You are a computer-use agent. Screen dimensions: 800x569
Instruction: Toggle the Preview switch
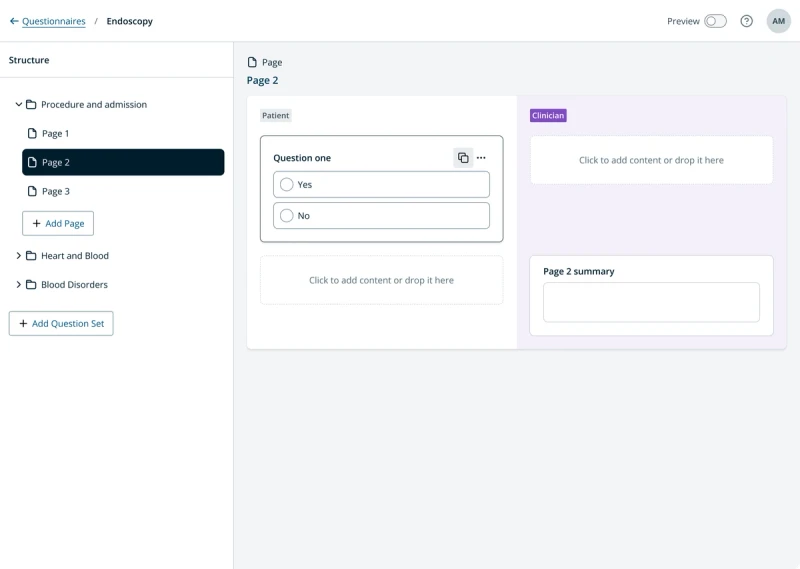(x=715, y=21)
